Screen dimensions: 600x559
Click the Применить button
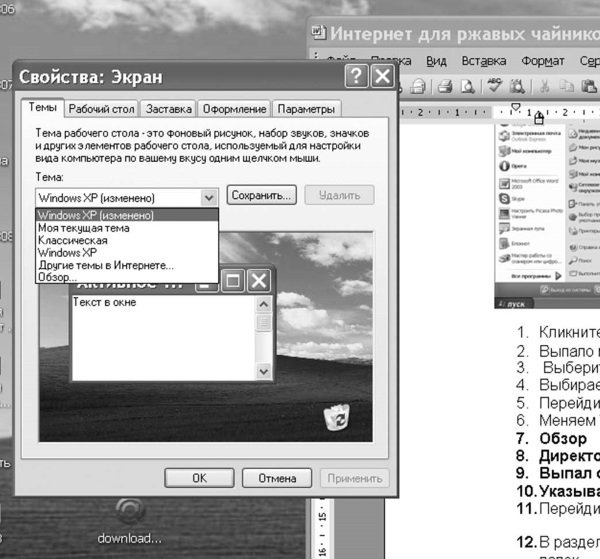pos(355,478)
